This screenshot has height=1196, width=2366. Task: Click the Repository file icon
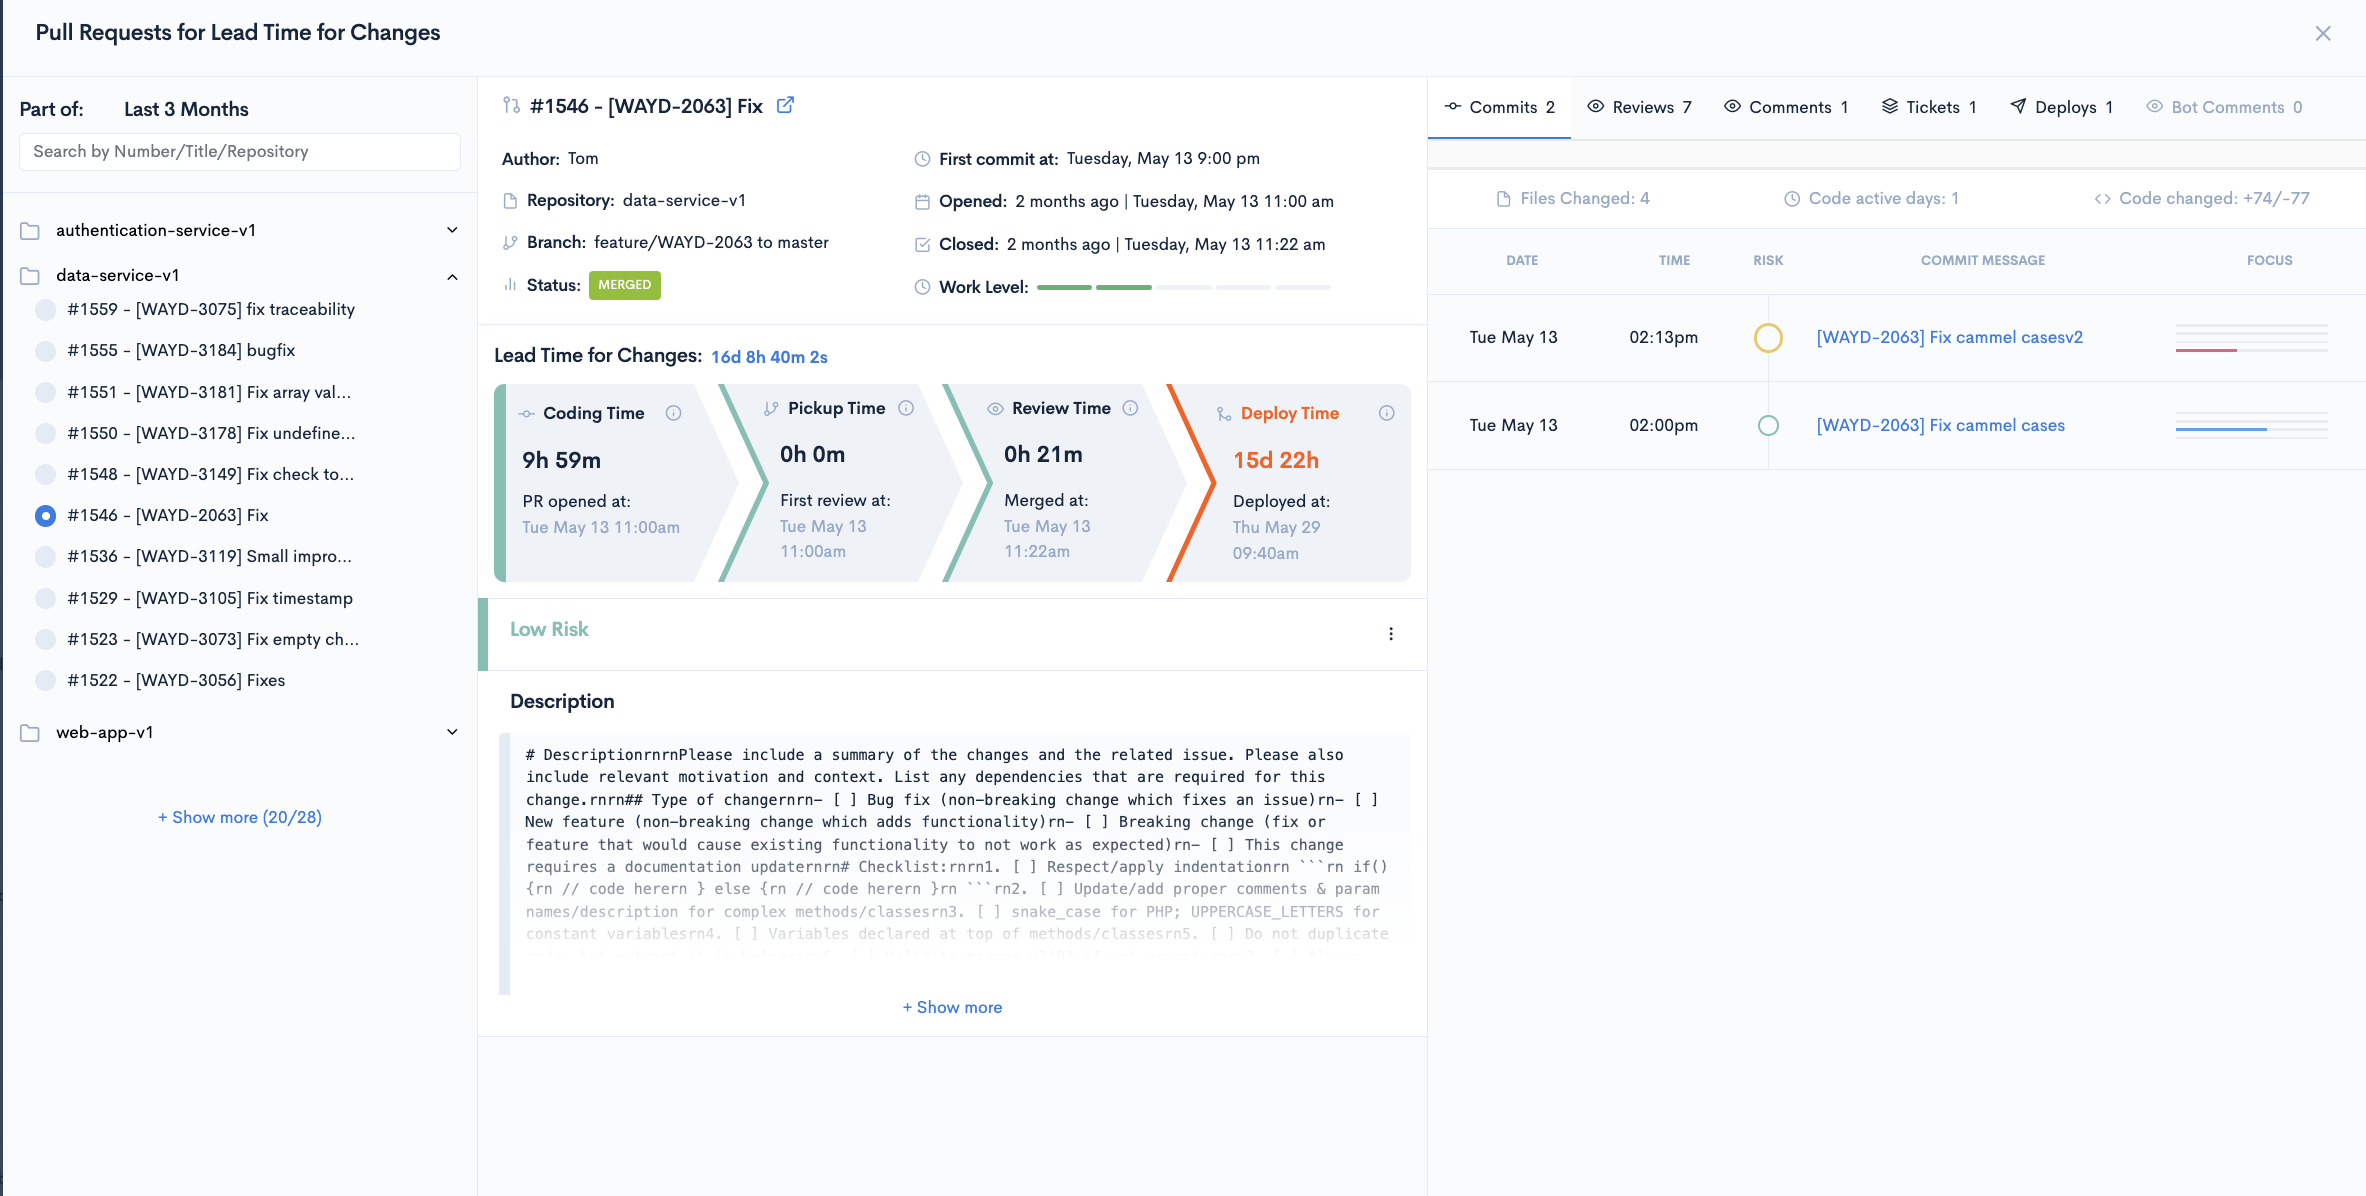click(x=510, y=201)
